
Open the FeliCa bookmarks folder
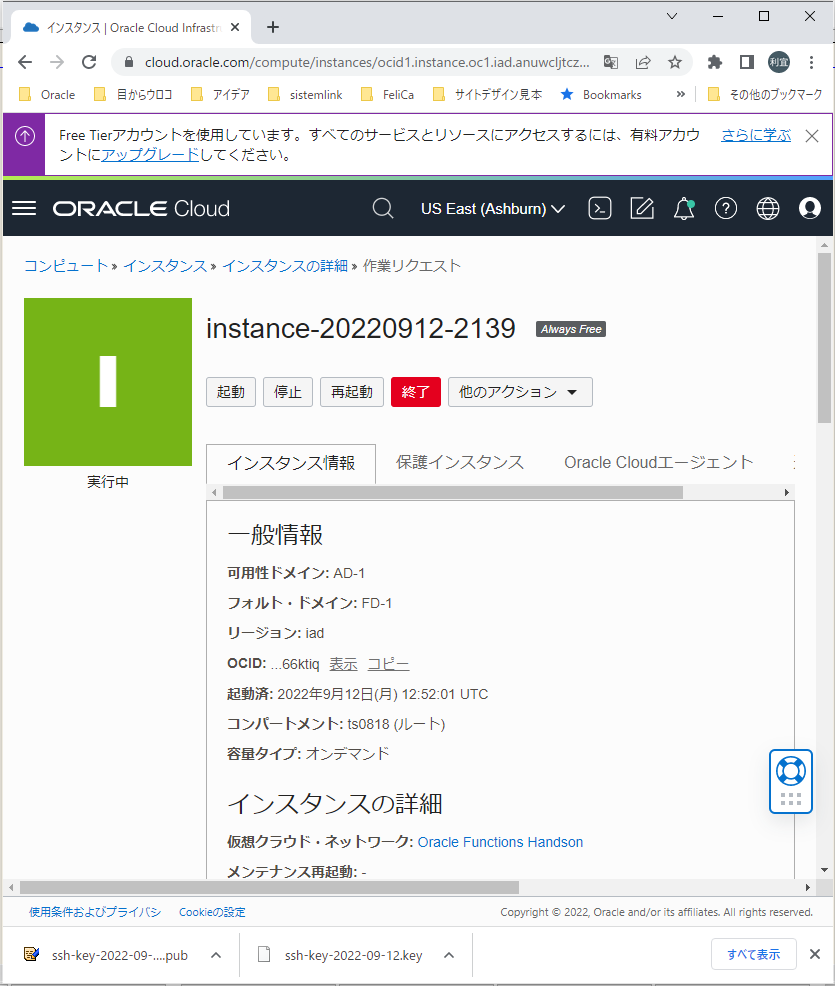tap(387, 94)
